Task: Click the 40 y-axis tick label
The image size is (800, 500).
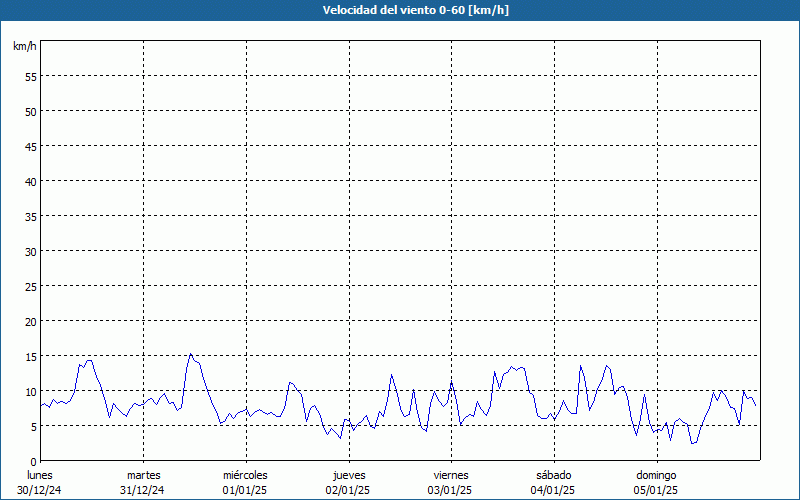Action: pyautogui.click(x=30, y=181)
